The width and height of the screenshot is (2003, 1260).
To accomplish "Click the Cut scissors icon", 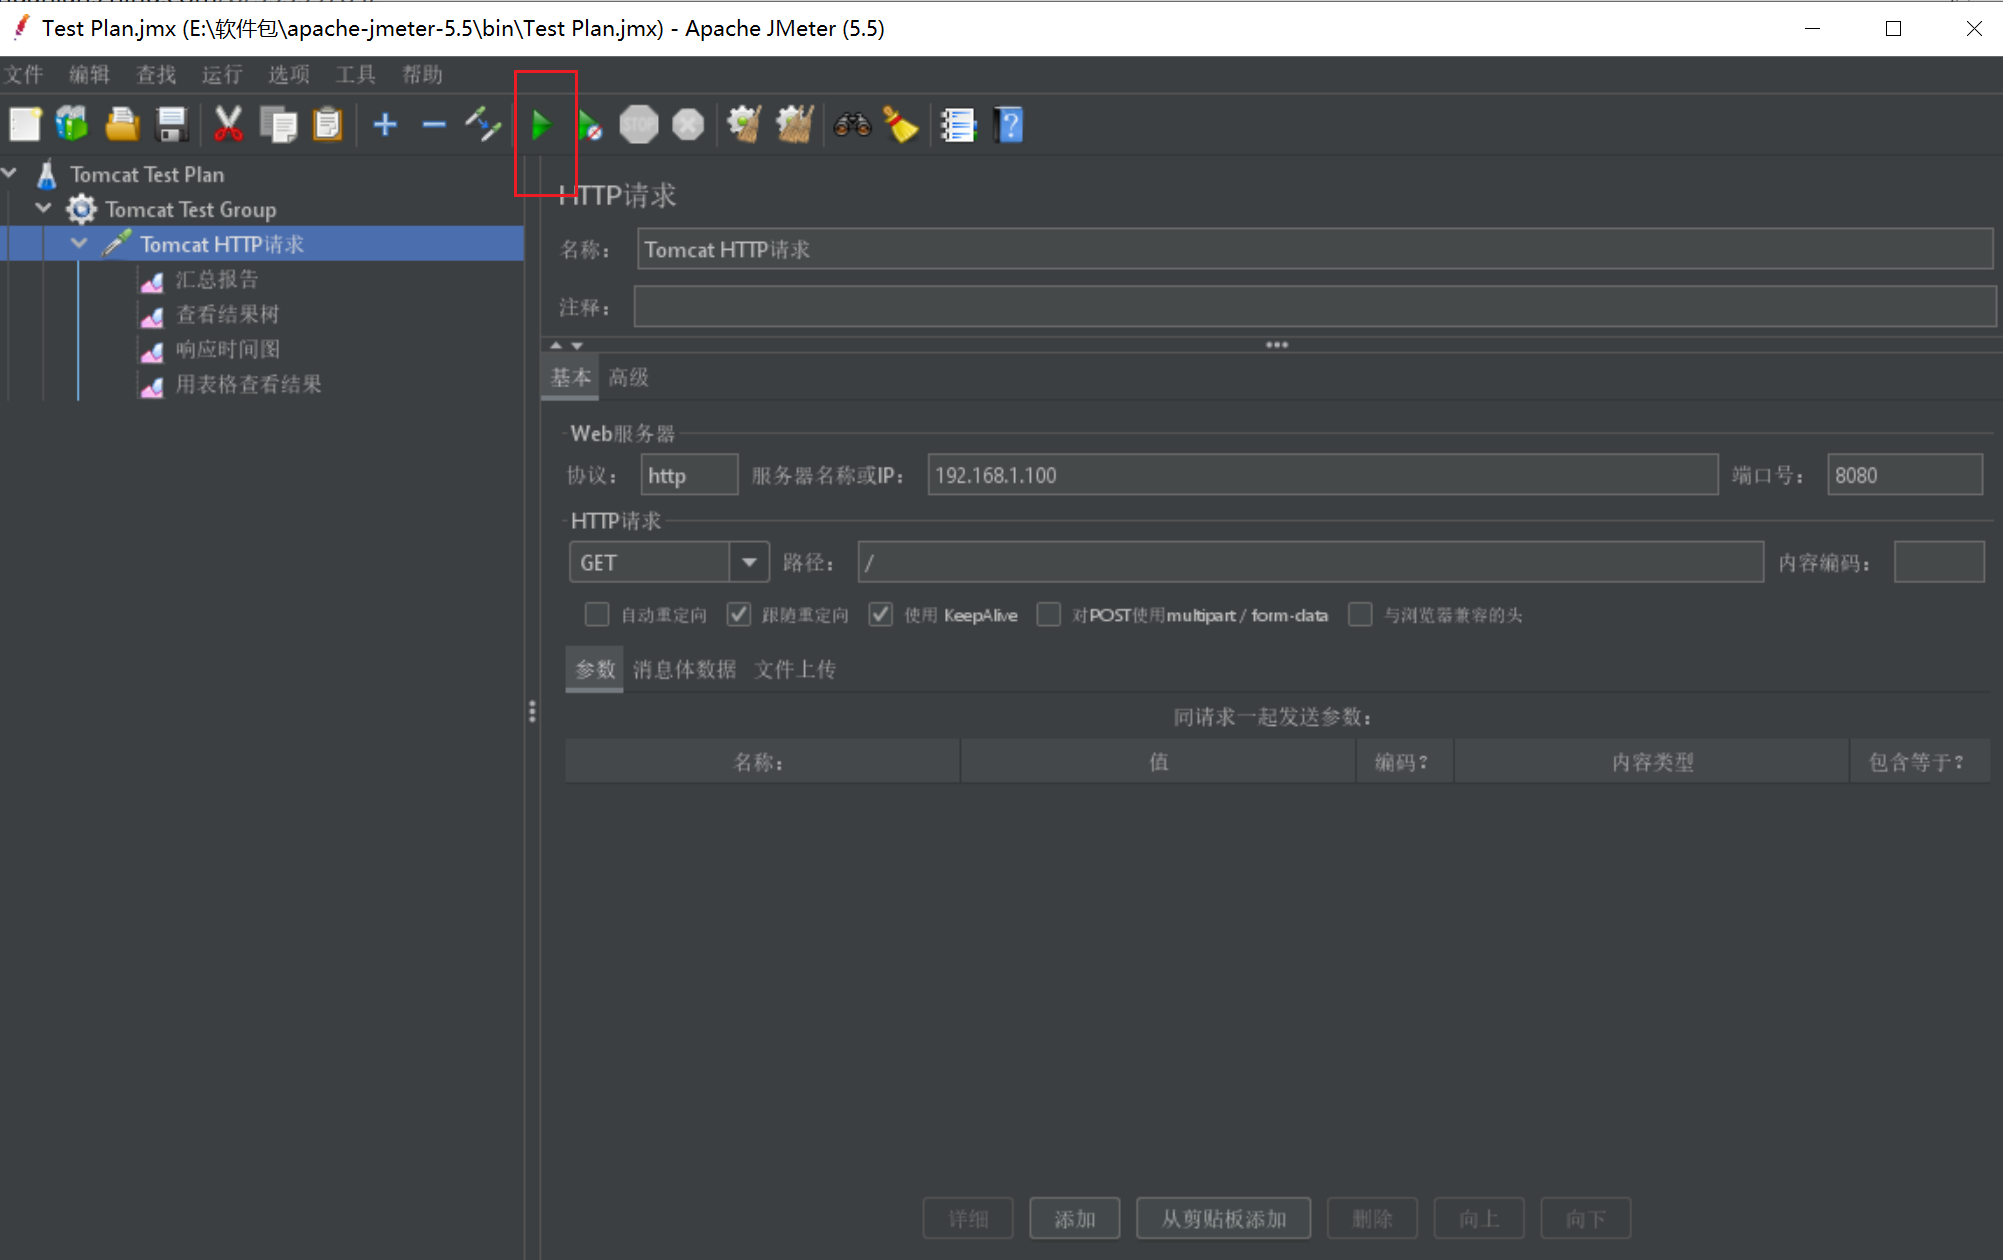I will 228,125.
